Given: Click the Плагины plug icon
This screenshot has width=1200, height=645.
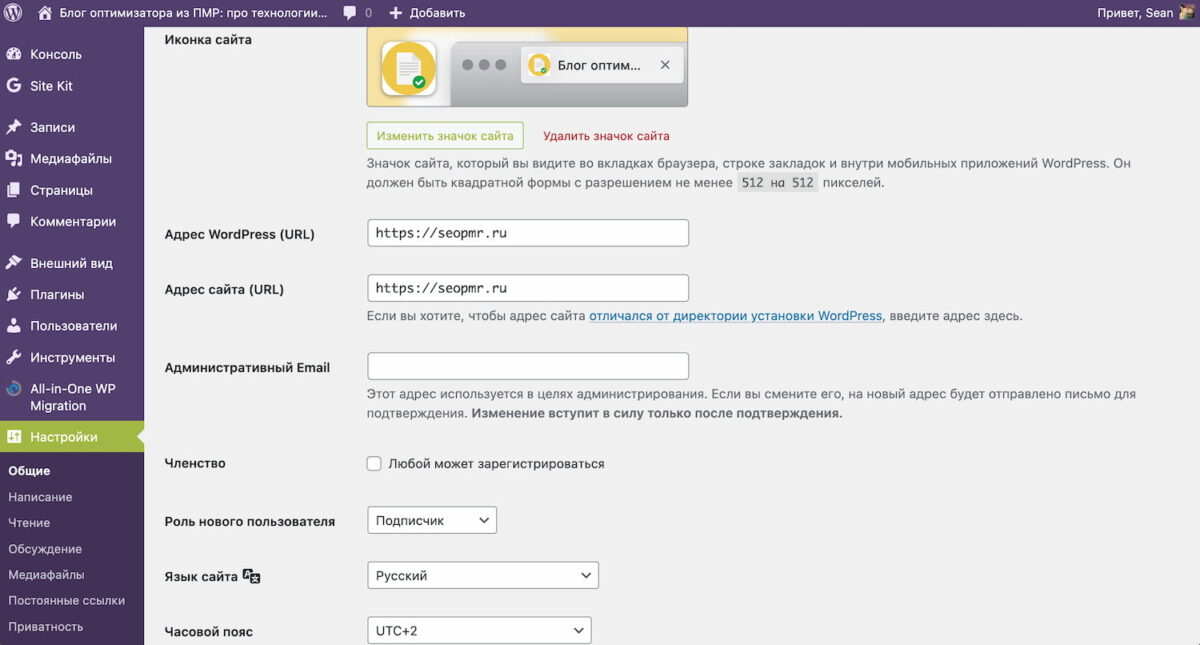Looking at the screenshot, I should click(x=14, y=295).
